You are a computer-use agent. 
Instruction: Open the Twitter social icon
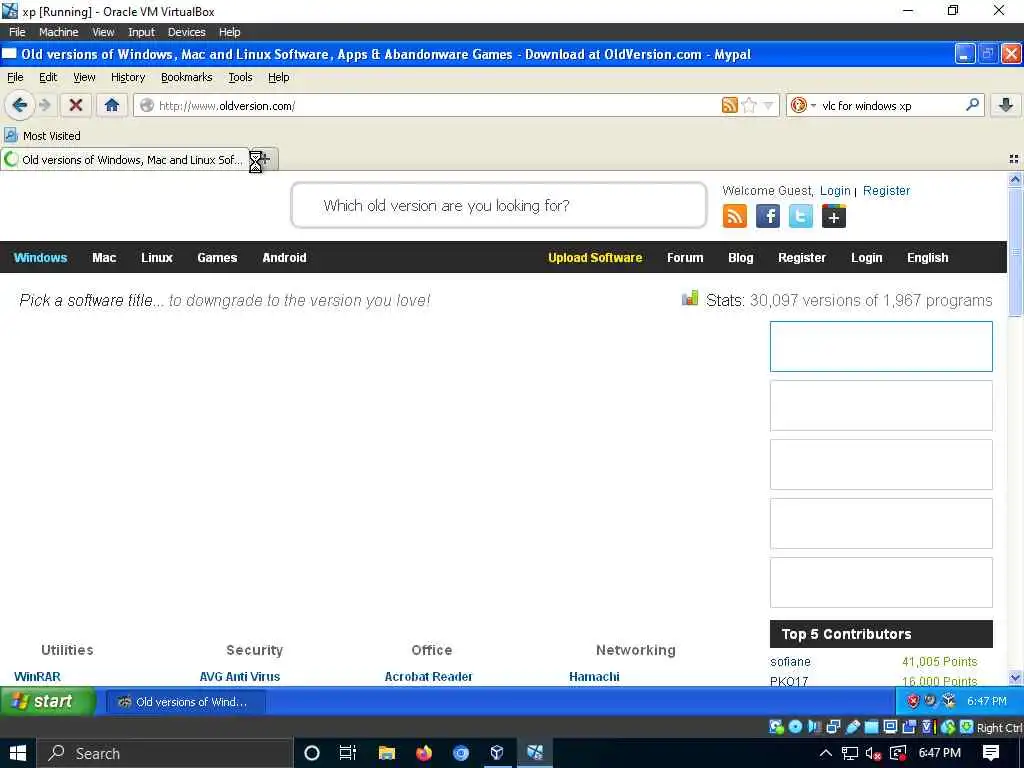point(801,216)
